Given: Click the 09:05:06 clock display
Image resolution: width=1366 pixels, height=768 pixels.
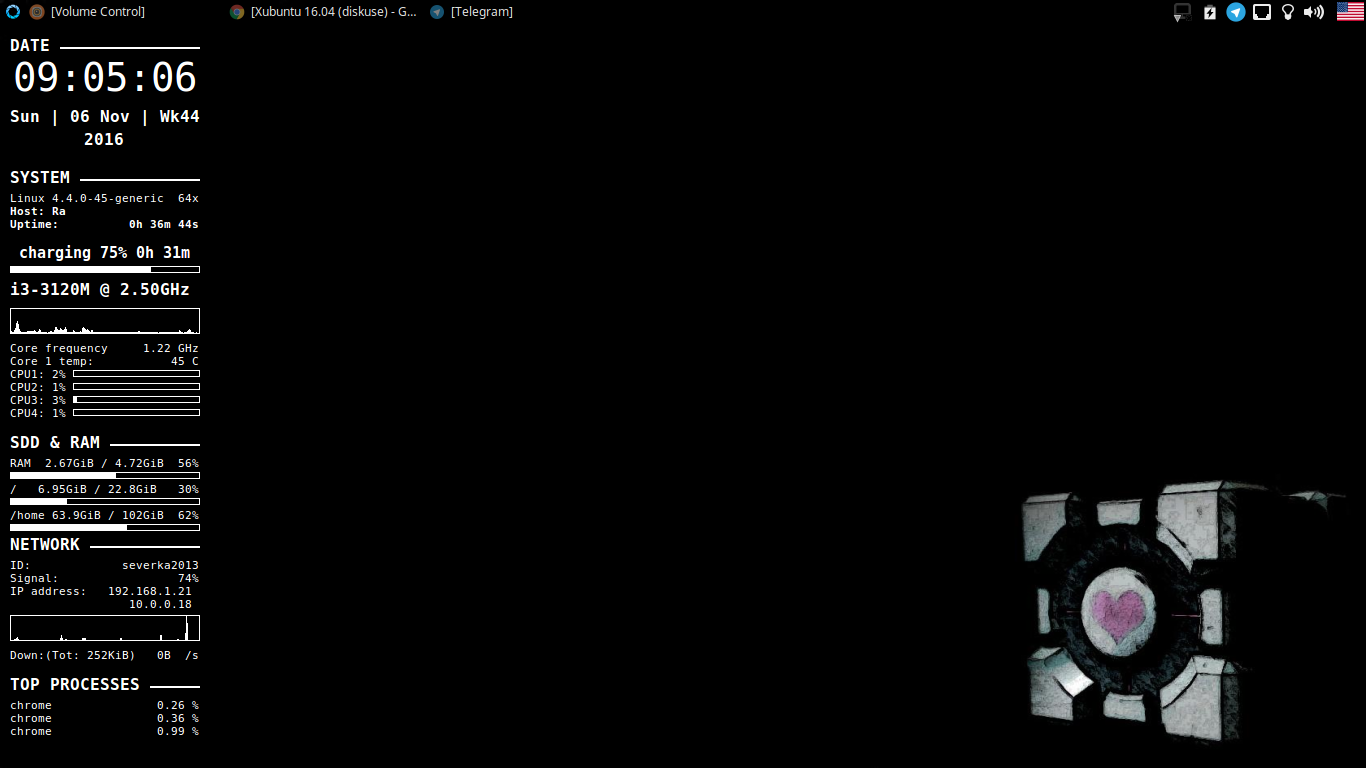Looking at the screenshot, I should 105,78.
